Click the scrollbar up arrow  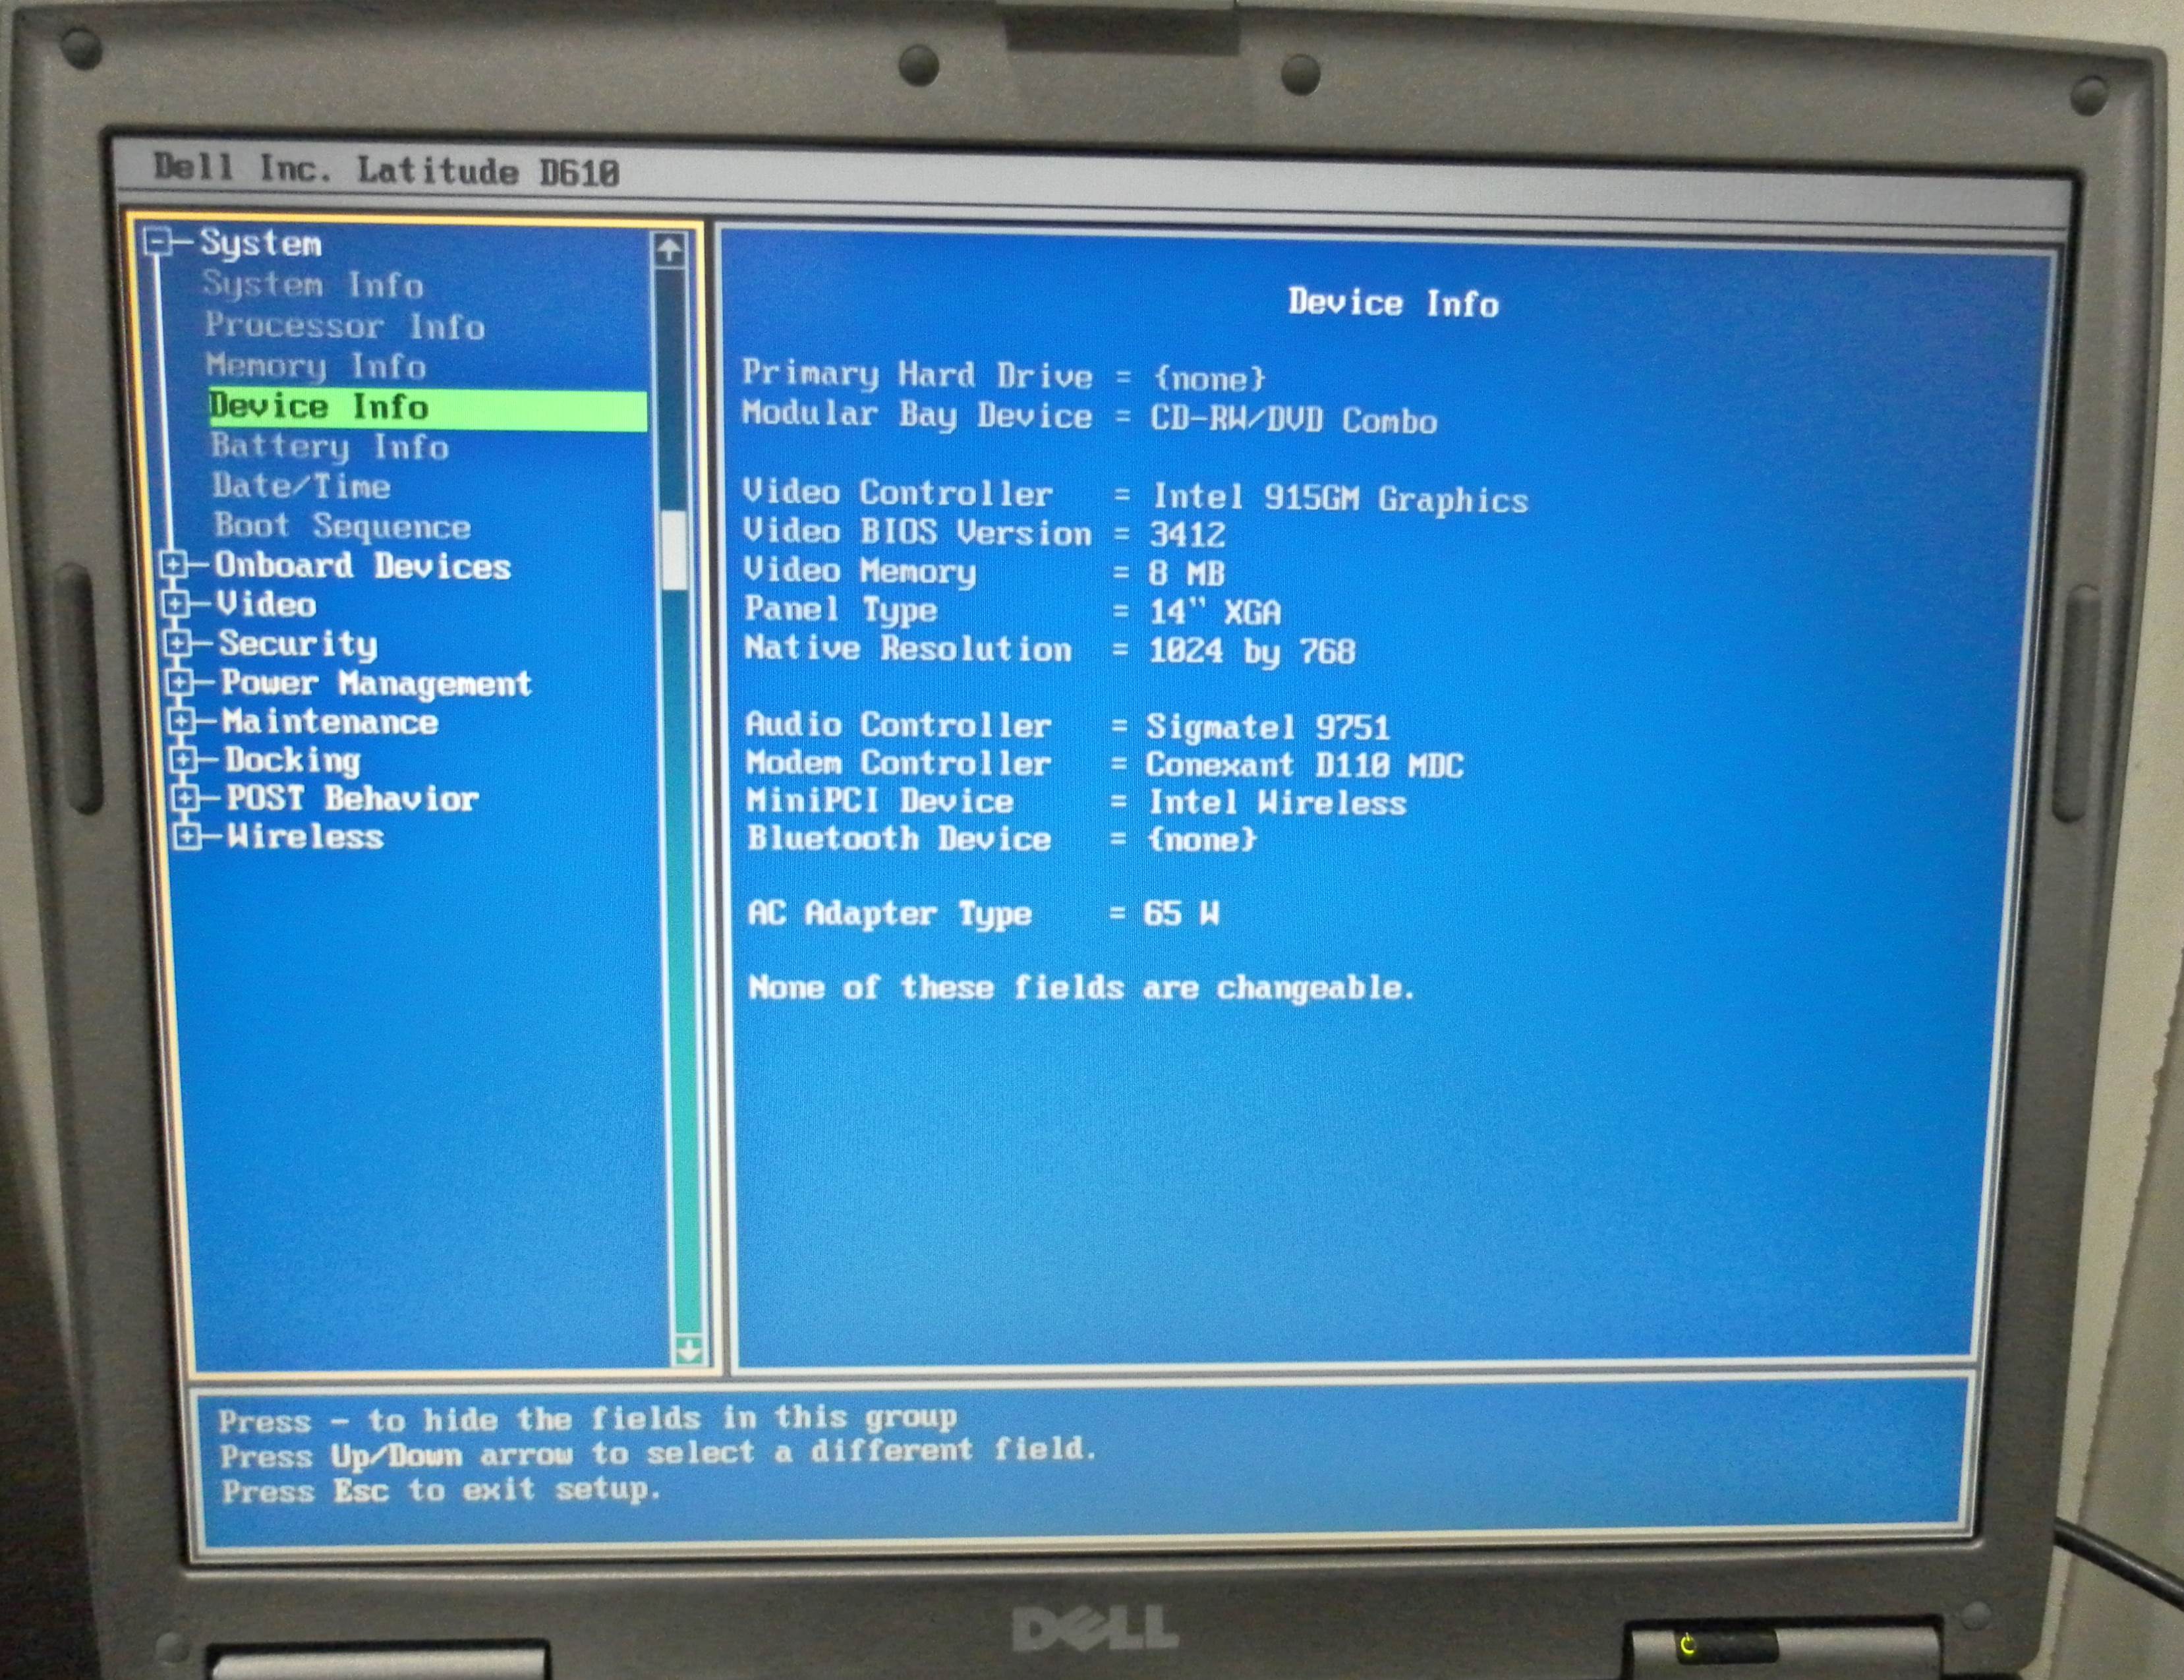tap(669, 249)
